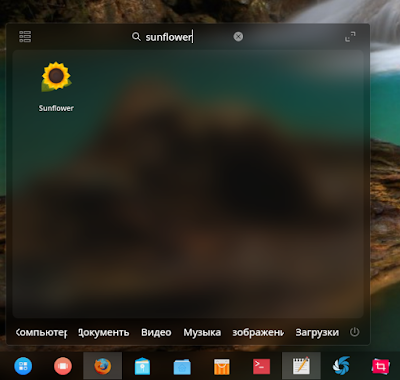
Task: Open the Документы folder shortcut
Action: coord(104,332)
